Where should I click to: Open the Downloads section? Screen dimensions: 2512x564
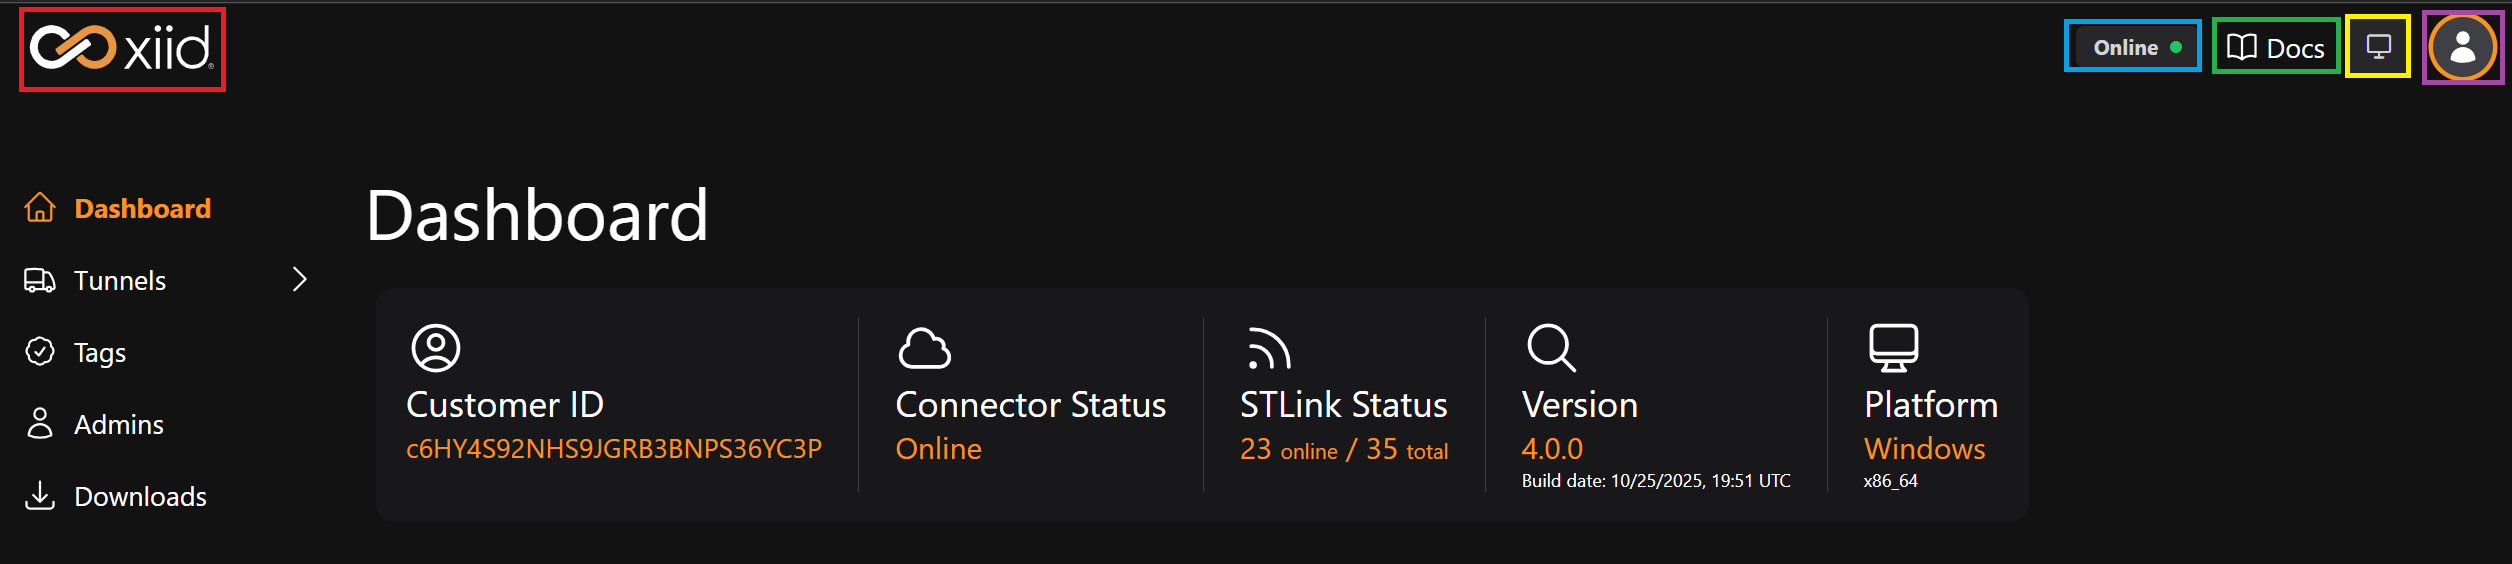tap(140, 497)
